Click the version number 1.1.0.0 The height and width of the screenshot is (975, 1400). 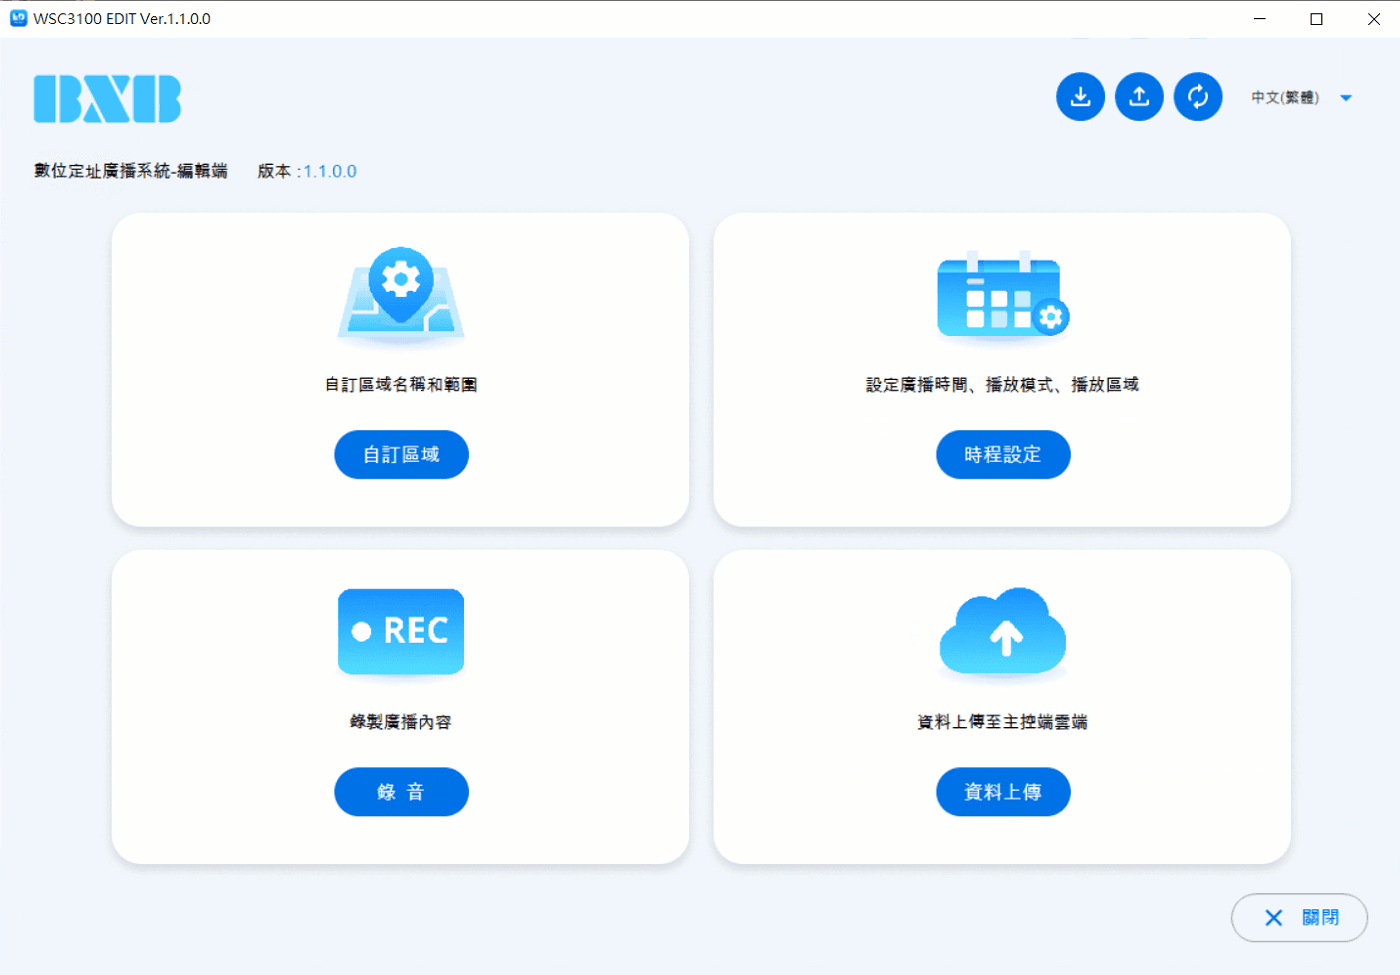pyautogui.click(x=330, y=172)
